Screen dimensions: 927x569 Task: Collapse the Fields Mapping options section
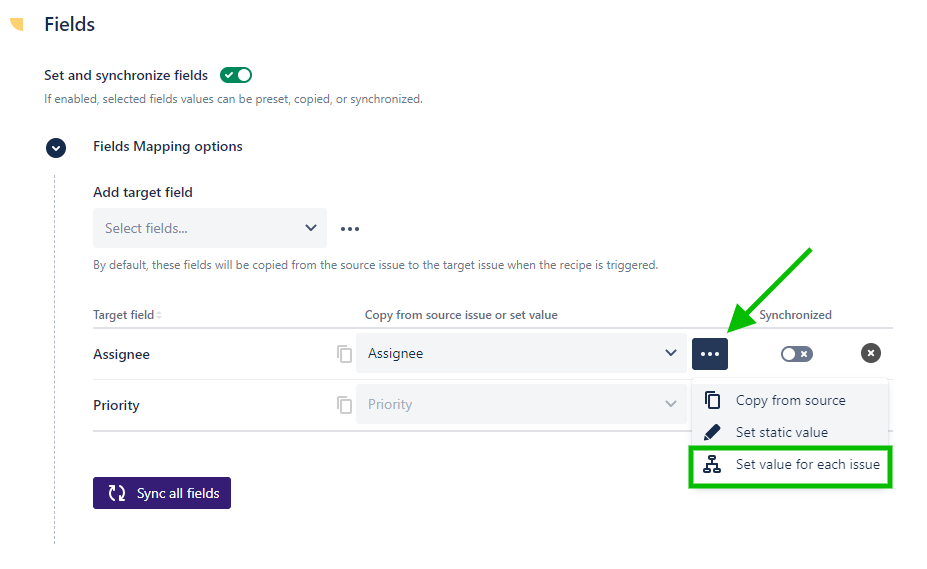coord(56,147)
